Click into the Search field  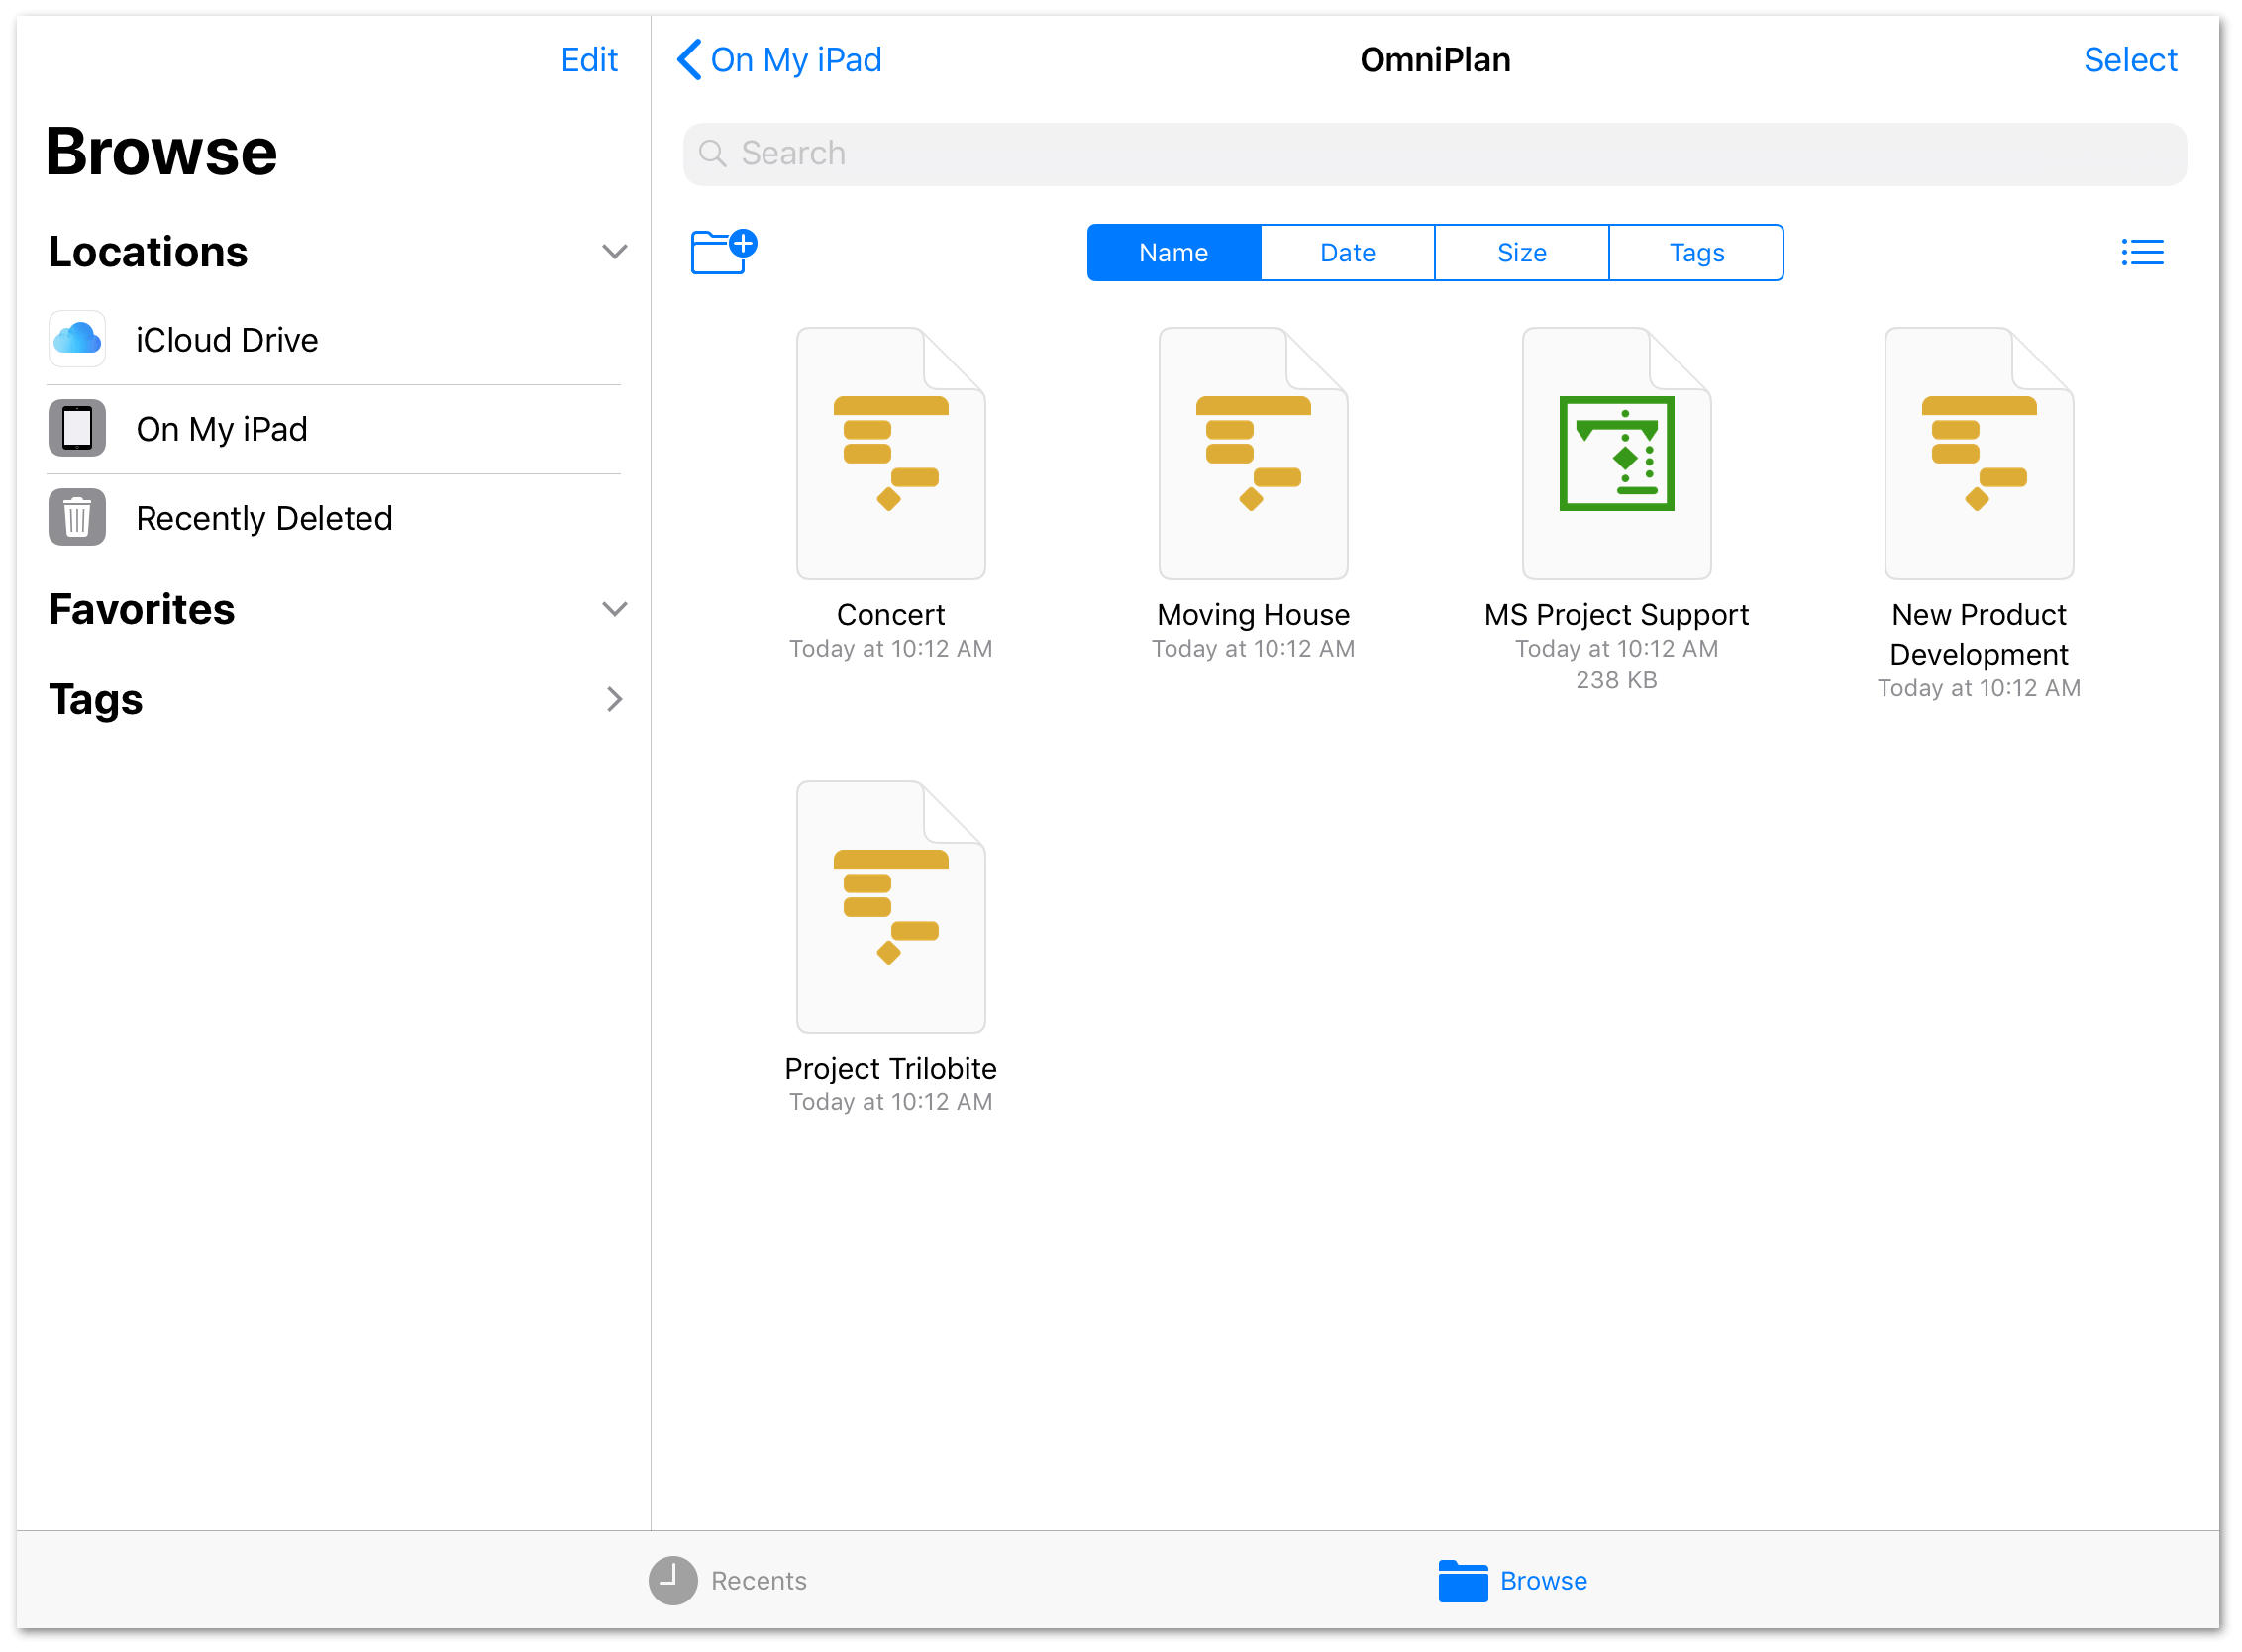click(x=1434, y=153)
